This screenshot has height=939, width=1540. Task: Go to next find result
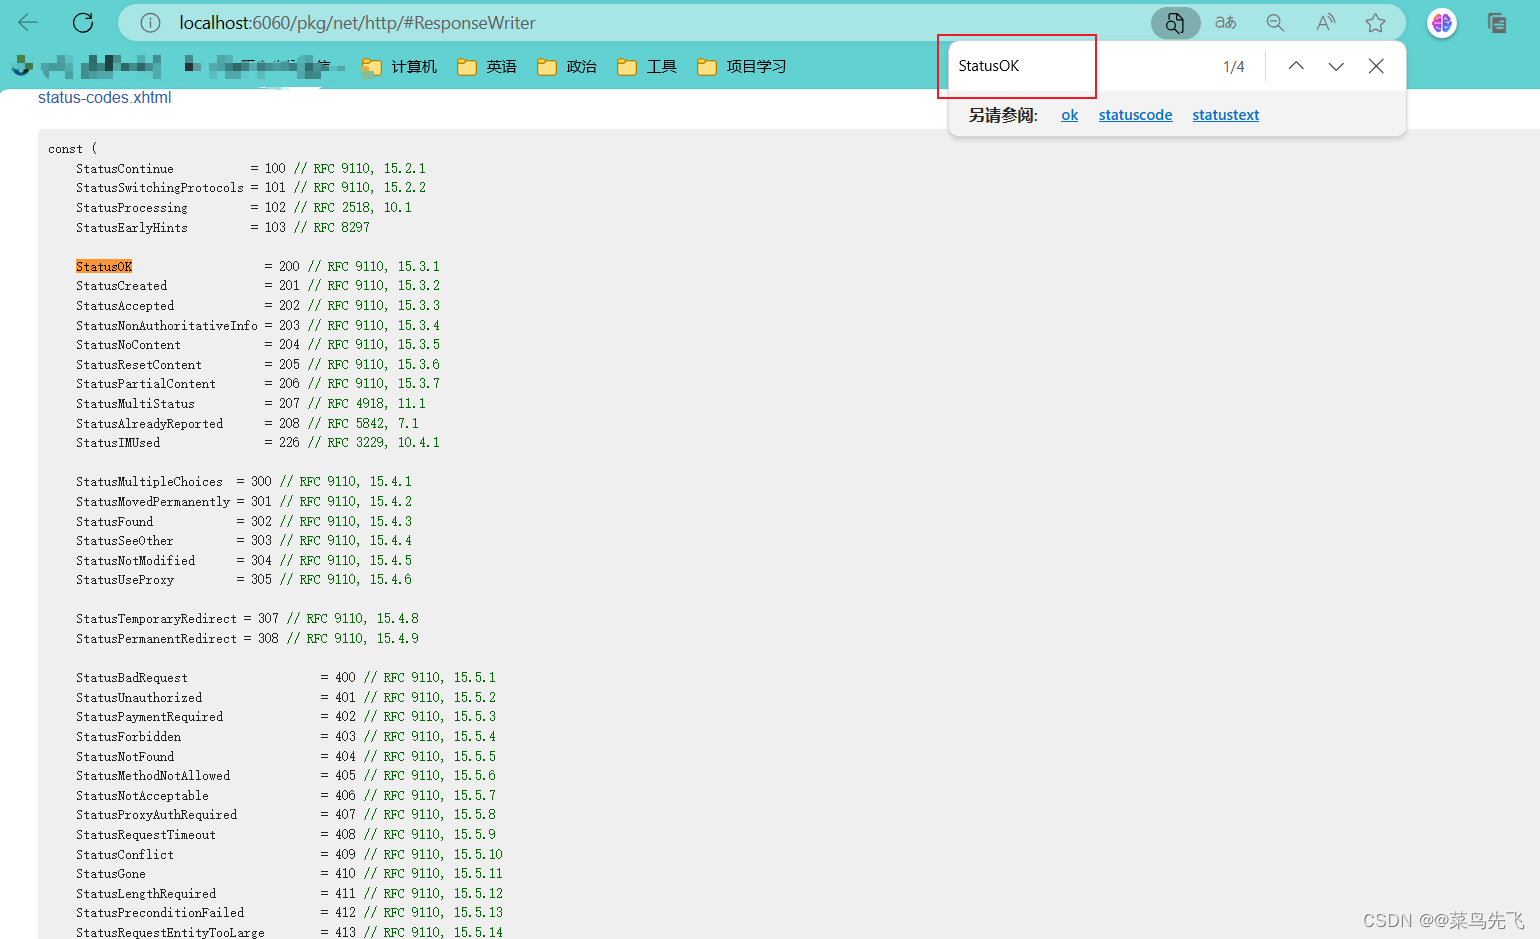click(1336, 66)
